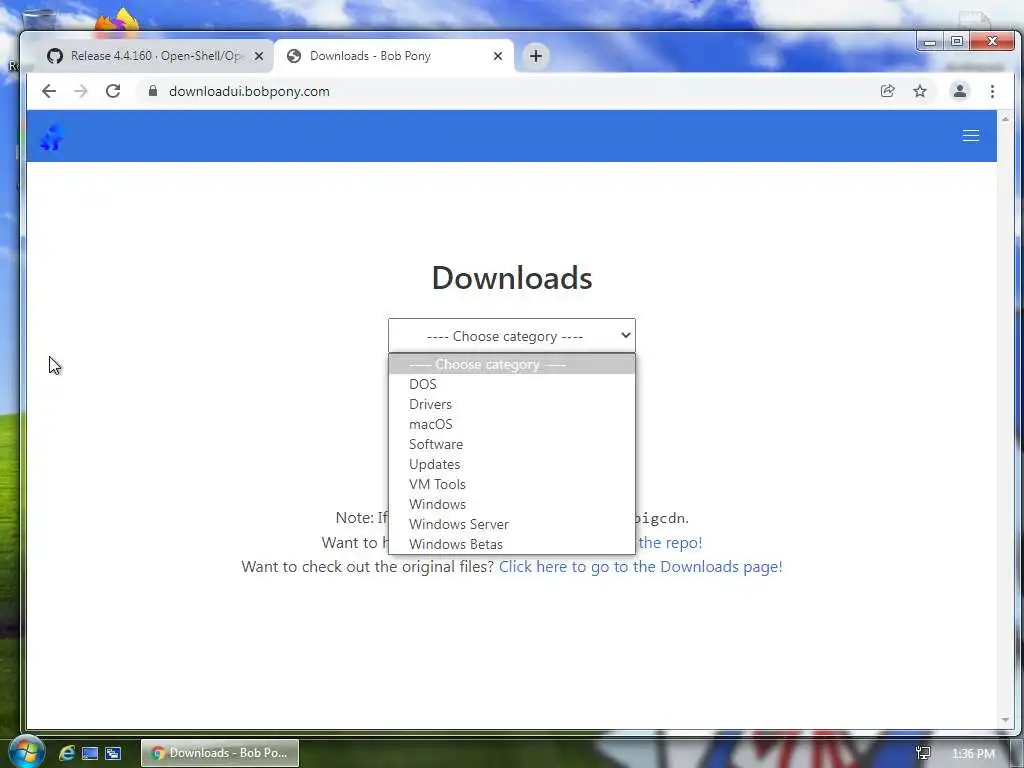The image size is (1024, 768).
Task: Select Updates in the category dropdown
Action: (511, 464)
